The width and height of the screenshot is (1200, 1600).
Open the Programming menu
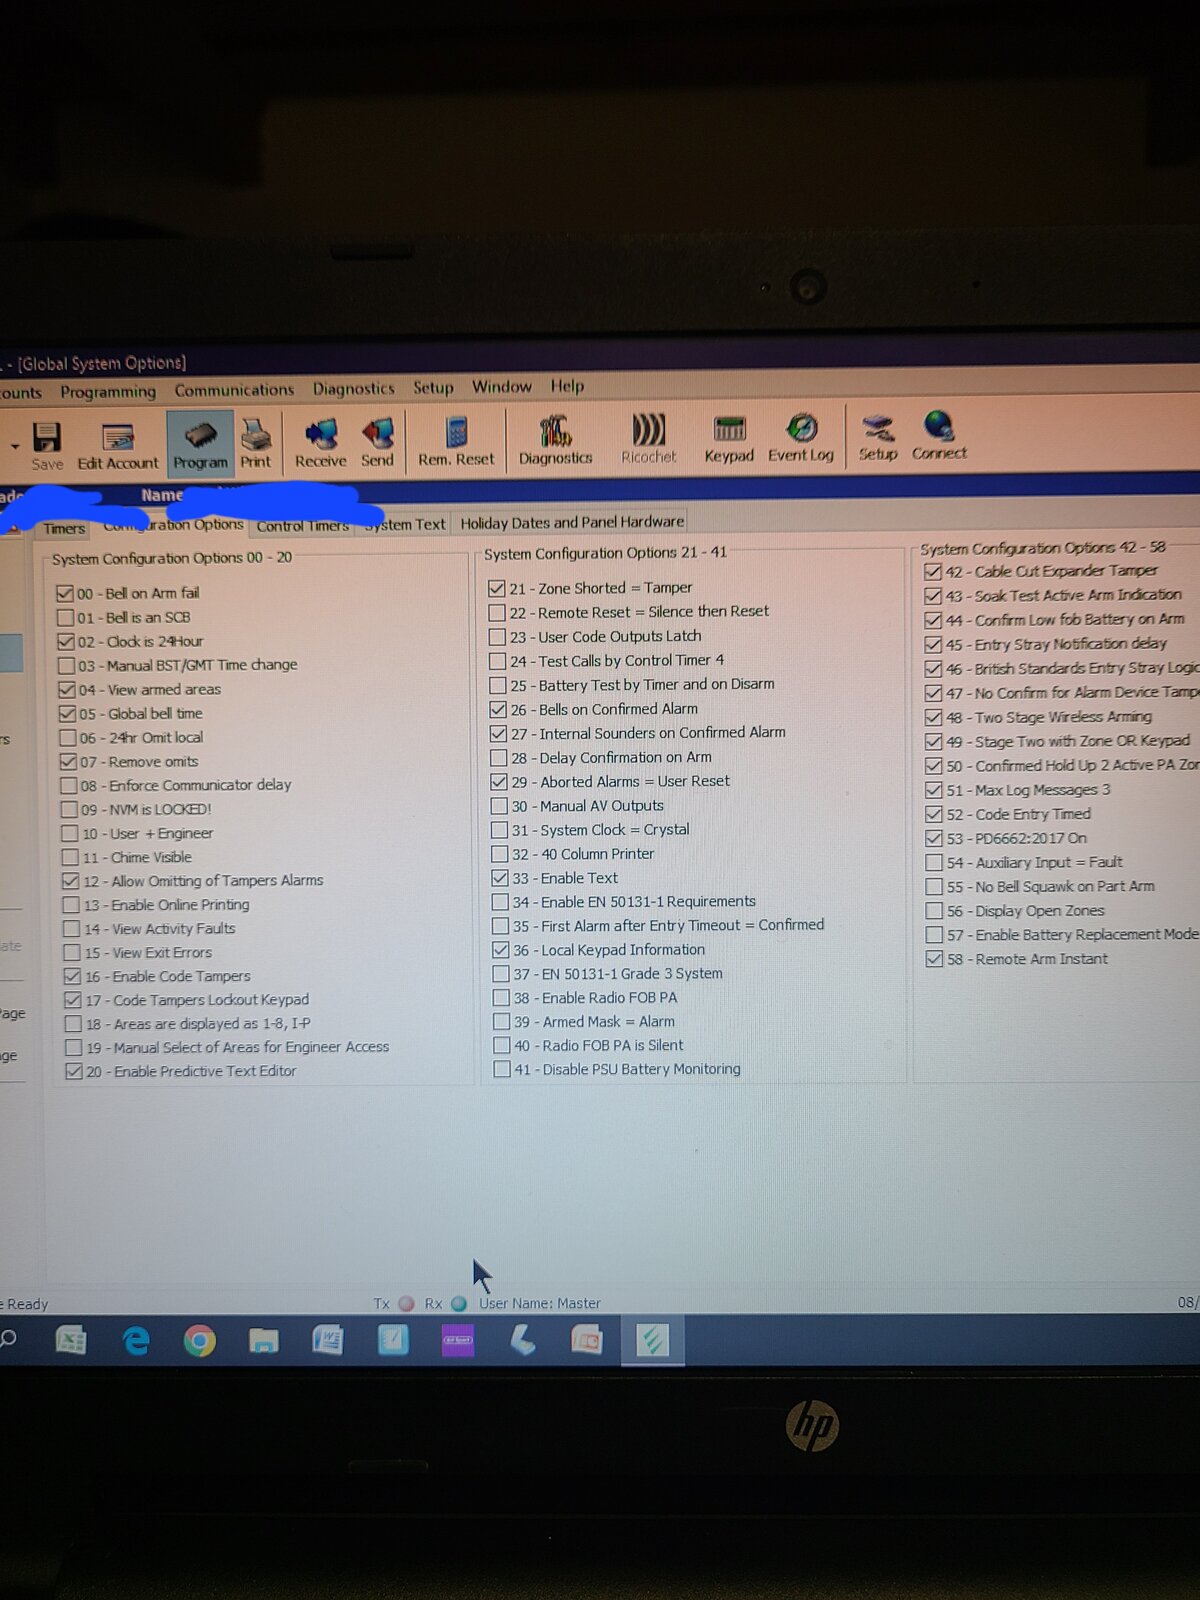108,392
